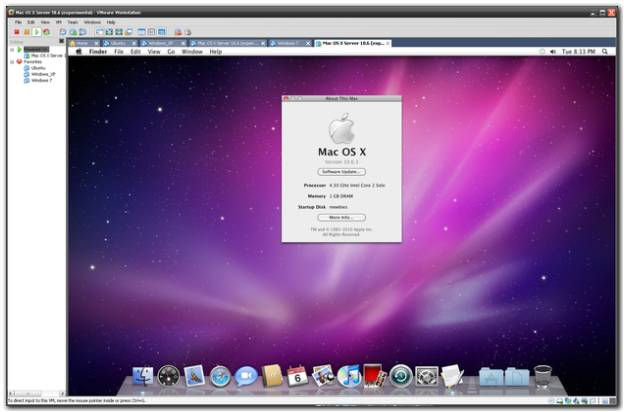Click the orange Suspend toolbar button
The image size is (624, 412).
point(26,32)
